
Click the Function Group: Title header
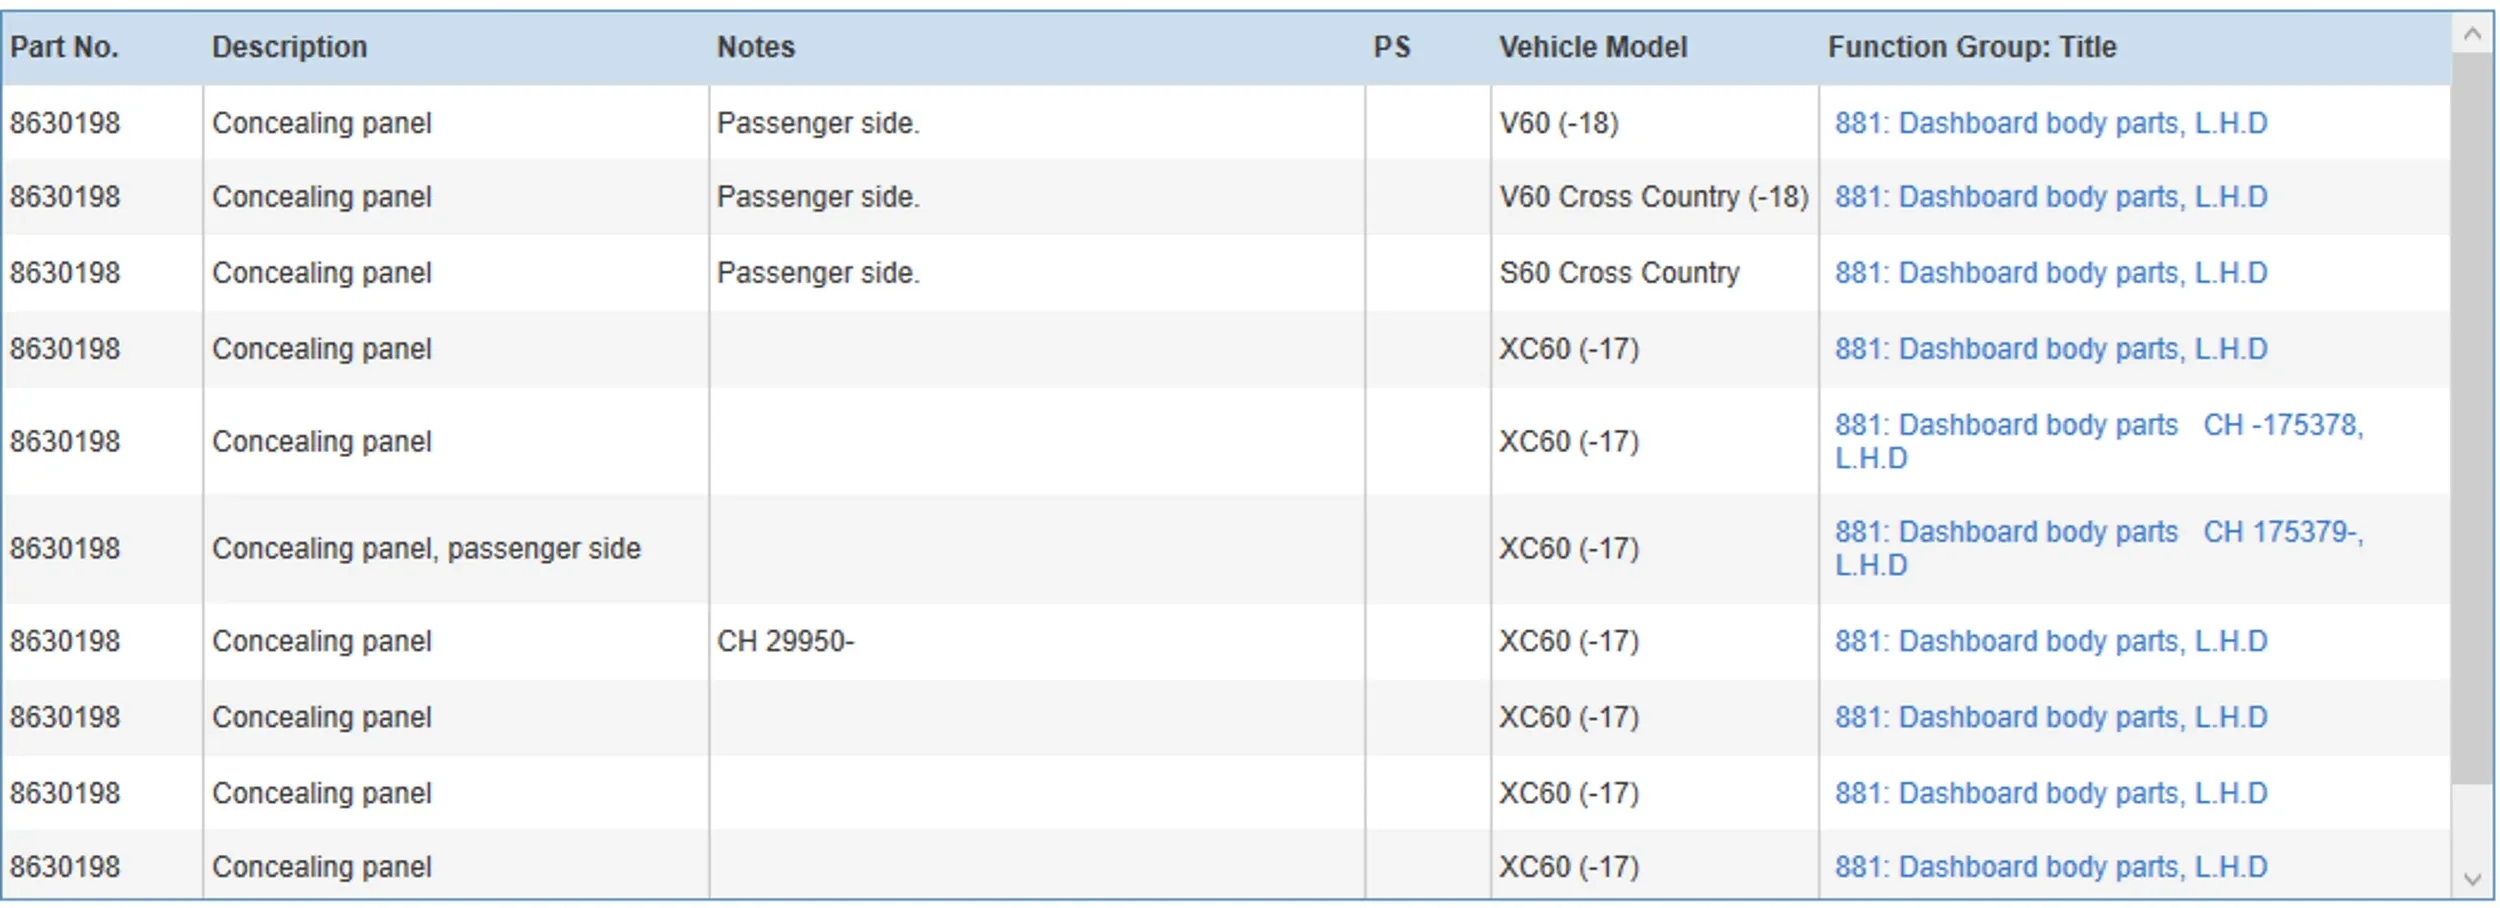(x=1971, y=47)
